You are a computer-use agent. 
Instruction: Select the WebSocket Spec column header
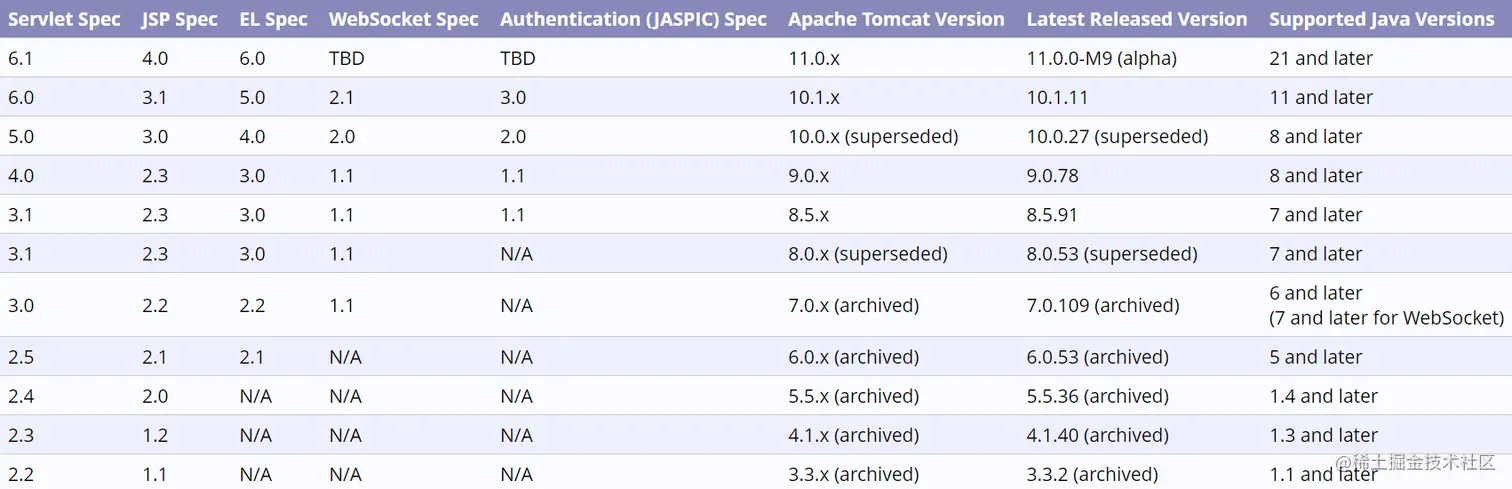tap(404, 19)
